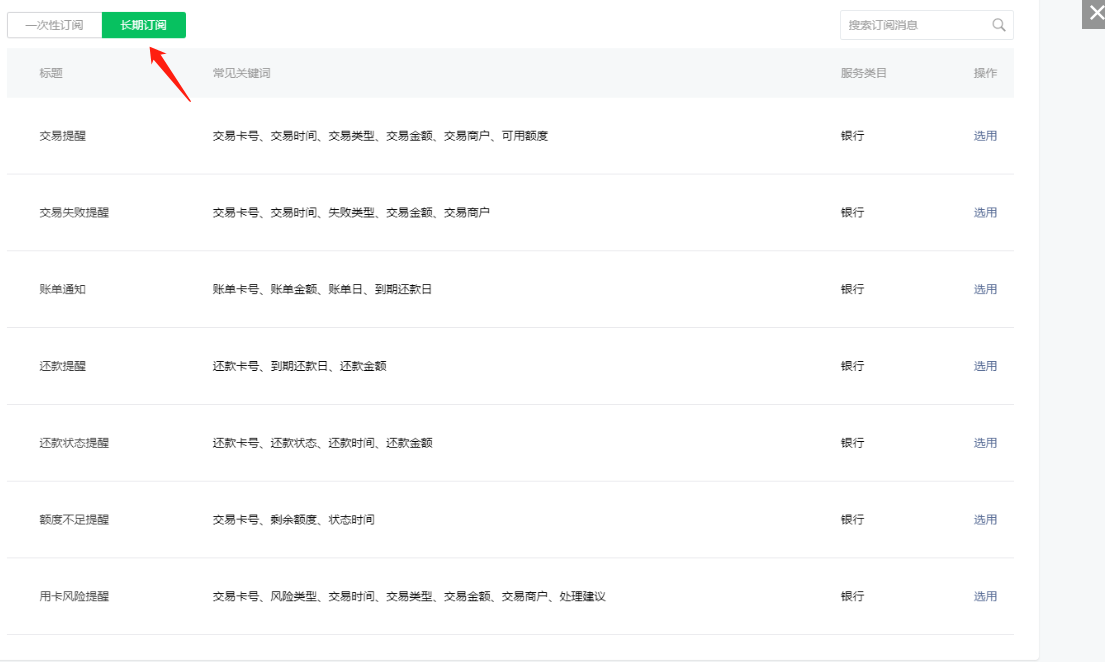Click the 服务类目 column header

[x=863, y=73]
